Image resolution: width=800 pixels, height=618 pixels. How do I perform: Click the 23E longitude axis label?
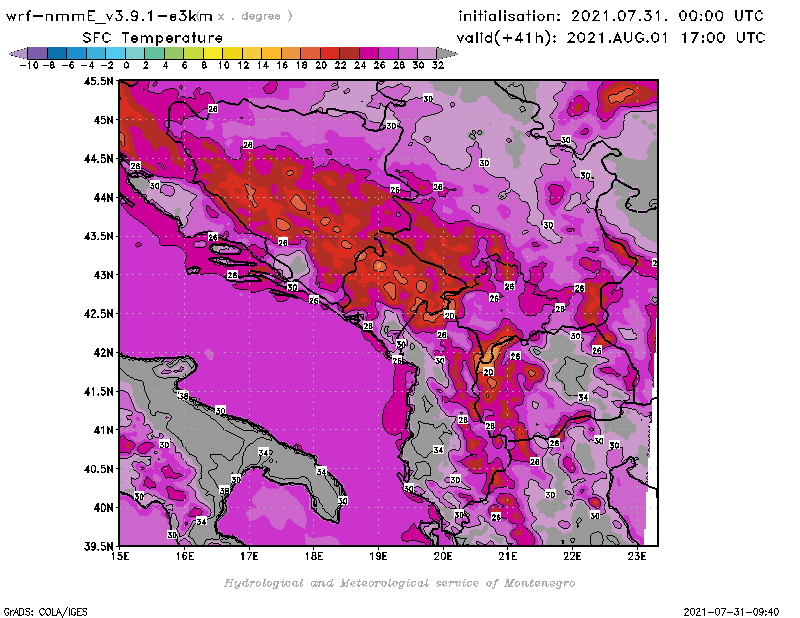[x=637, y=556]
